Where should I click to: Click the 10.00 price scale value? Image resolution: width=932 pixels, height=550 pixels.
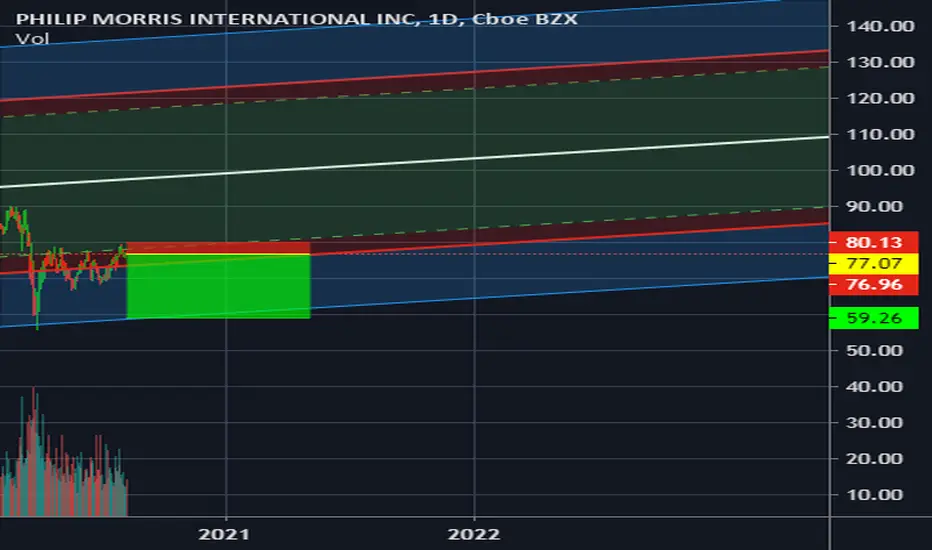[x=874, y=495]
